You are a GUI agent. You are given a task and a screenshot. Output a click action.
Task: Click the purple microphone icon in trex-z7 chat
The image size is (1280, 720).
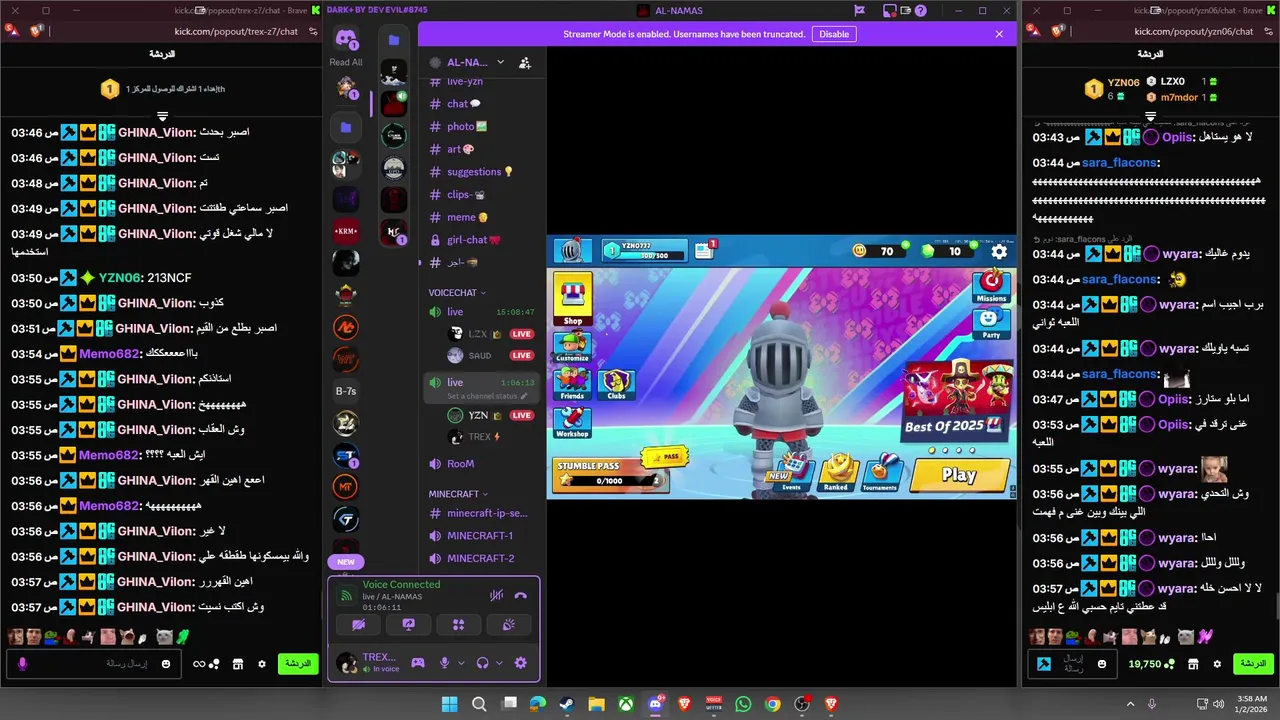pyautogui.click(x=22, y=663)
